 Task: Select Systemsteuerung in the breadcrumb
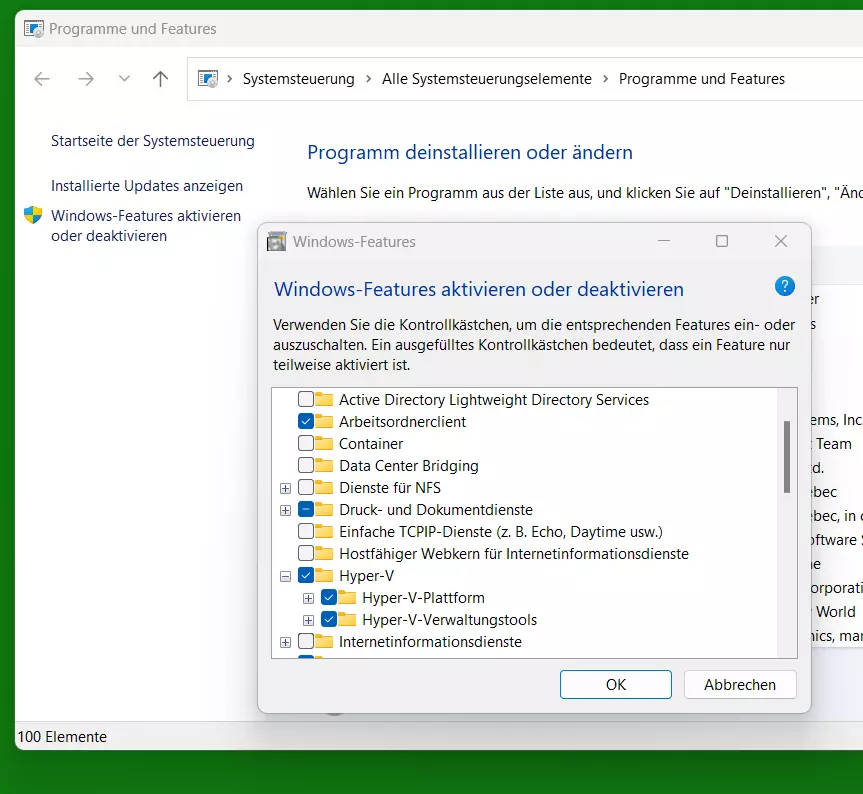click(299, 79)
